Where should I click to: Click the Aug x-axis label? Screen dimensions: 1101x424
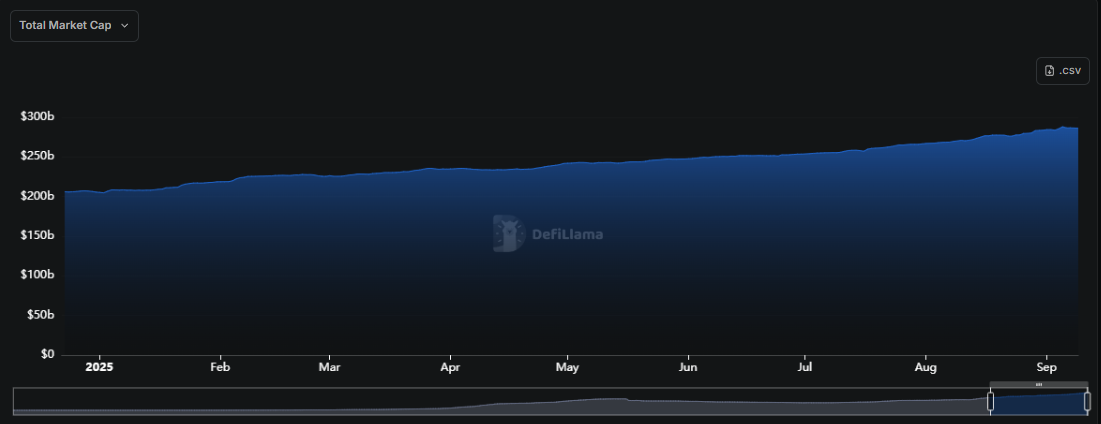(926, 367)
